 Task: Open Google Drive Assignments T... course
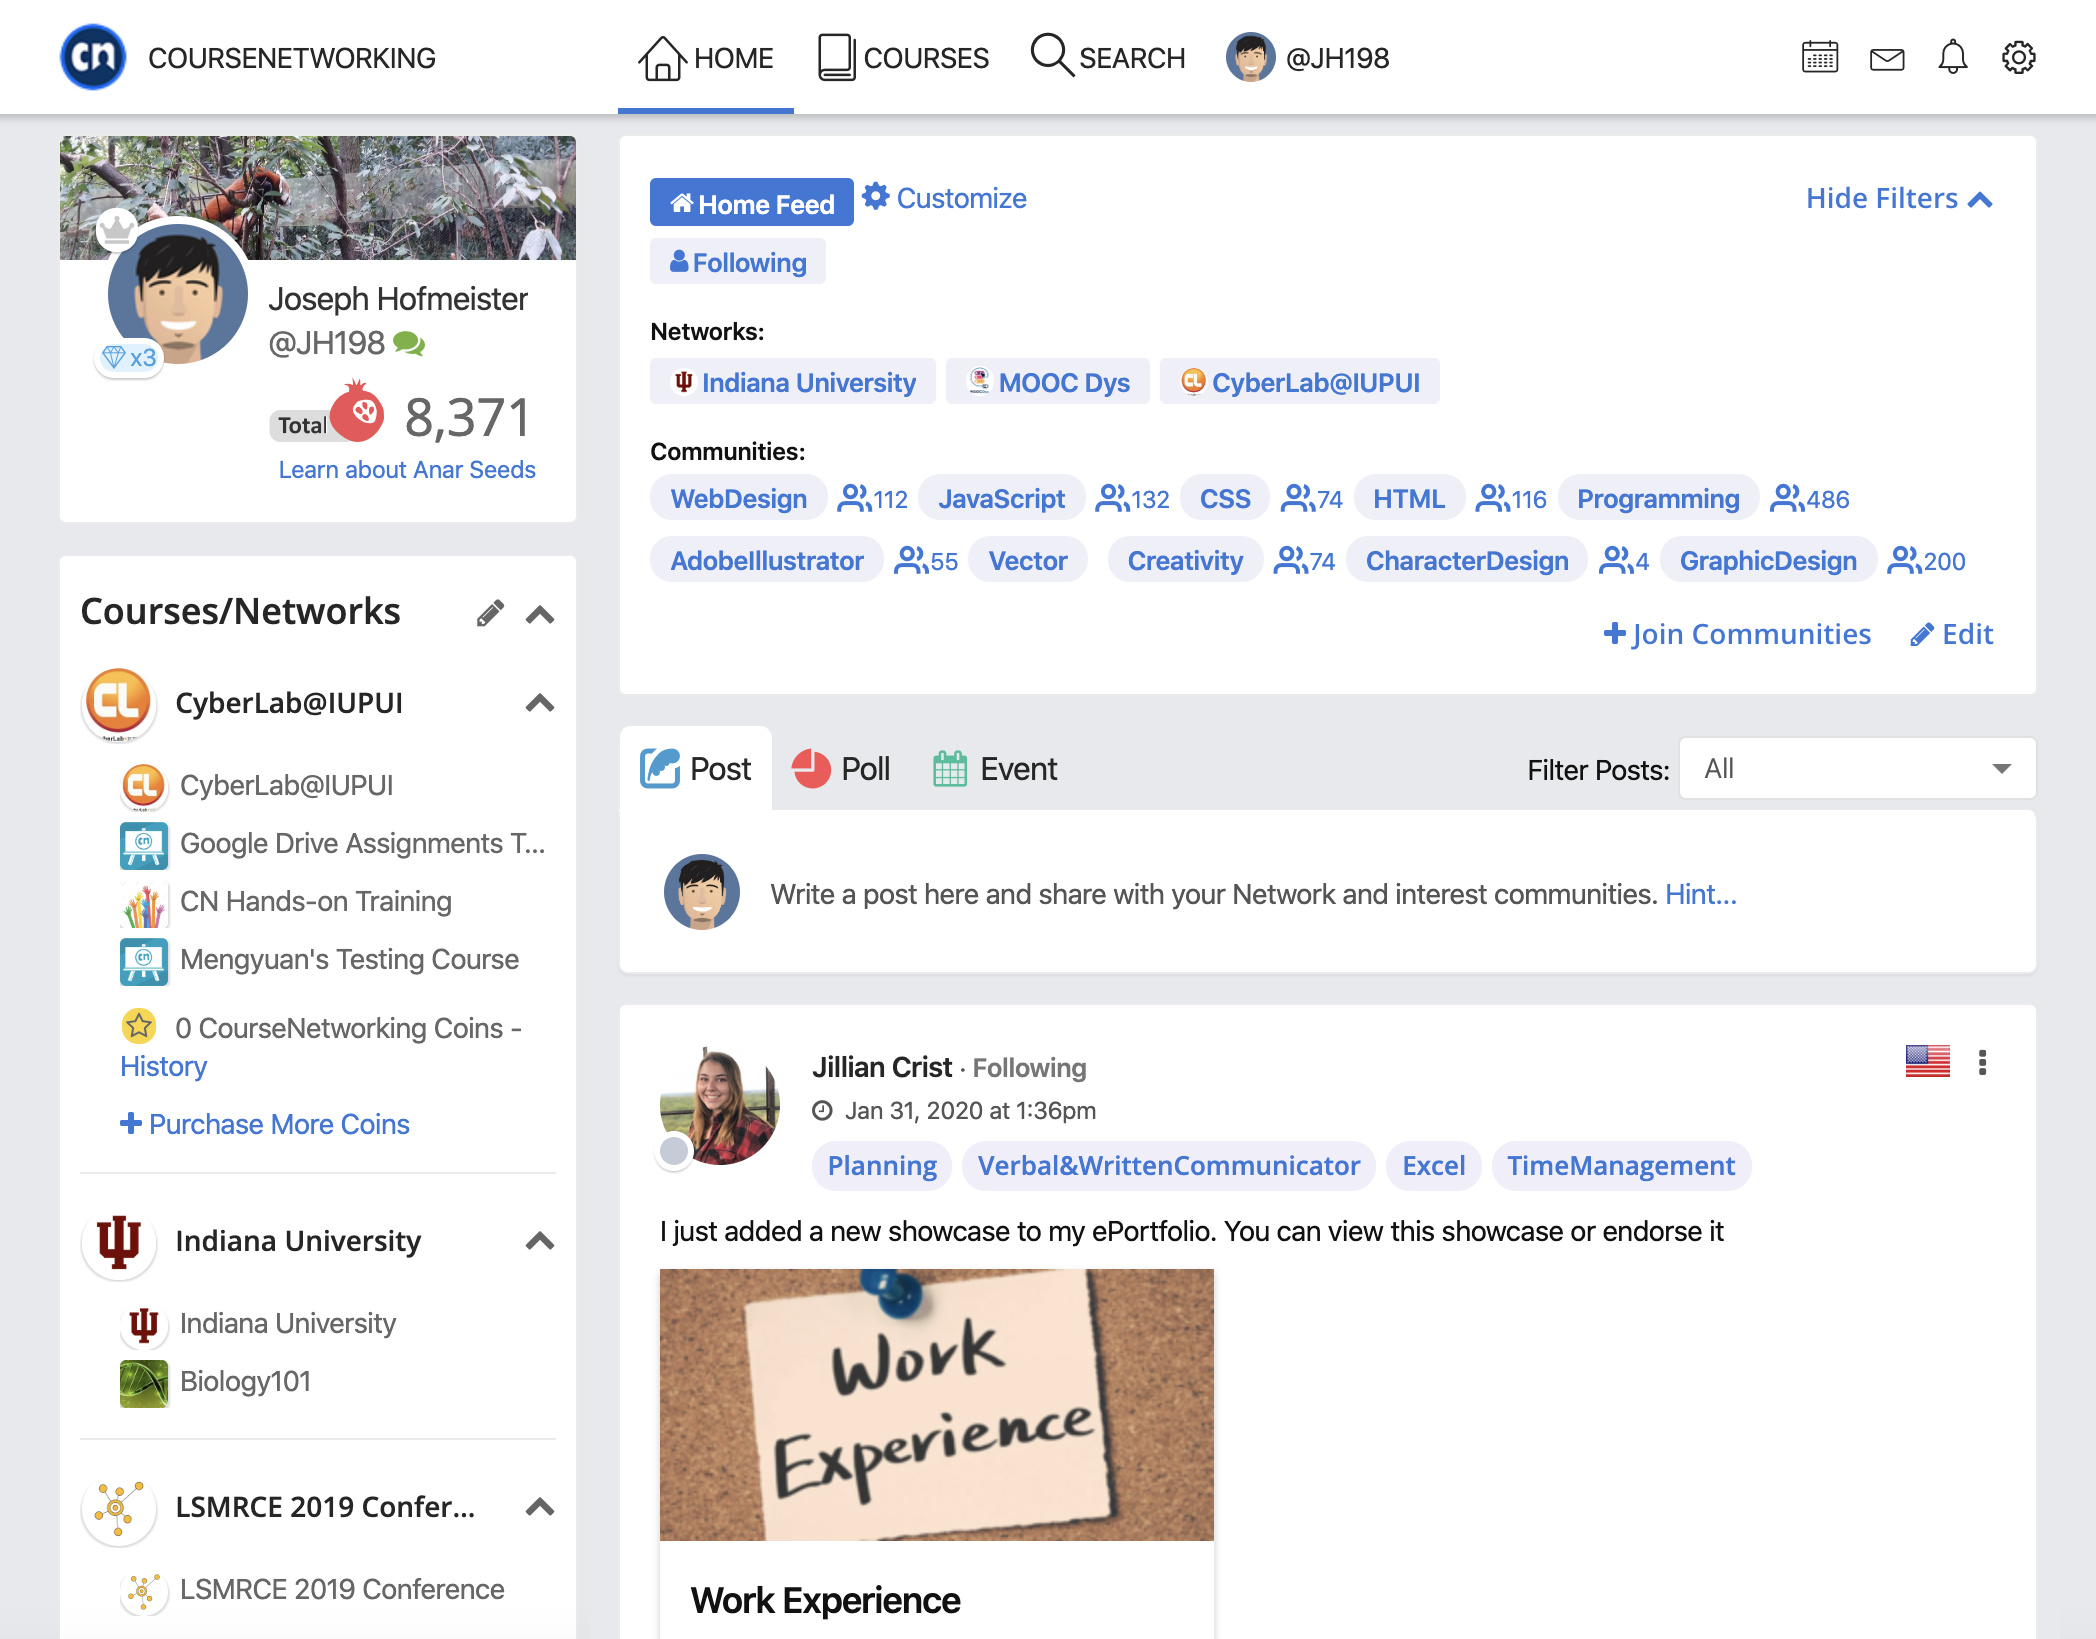334,845
